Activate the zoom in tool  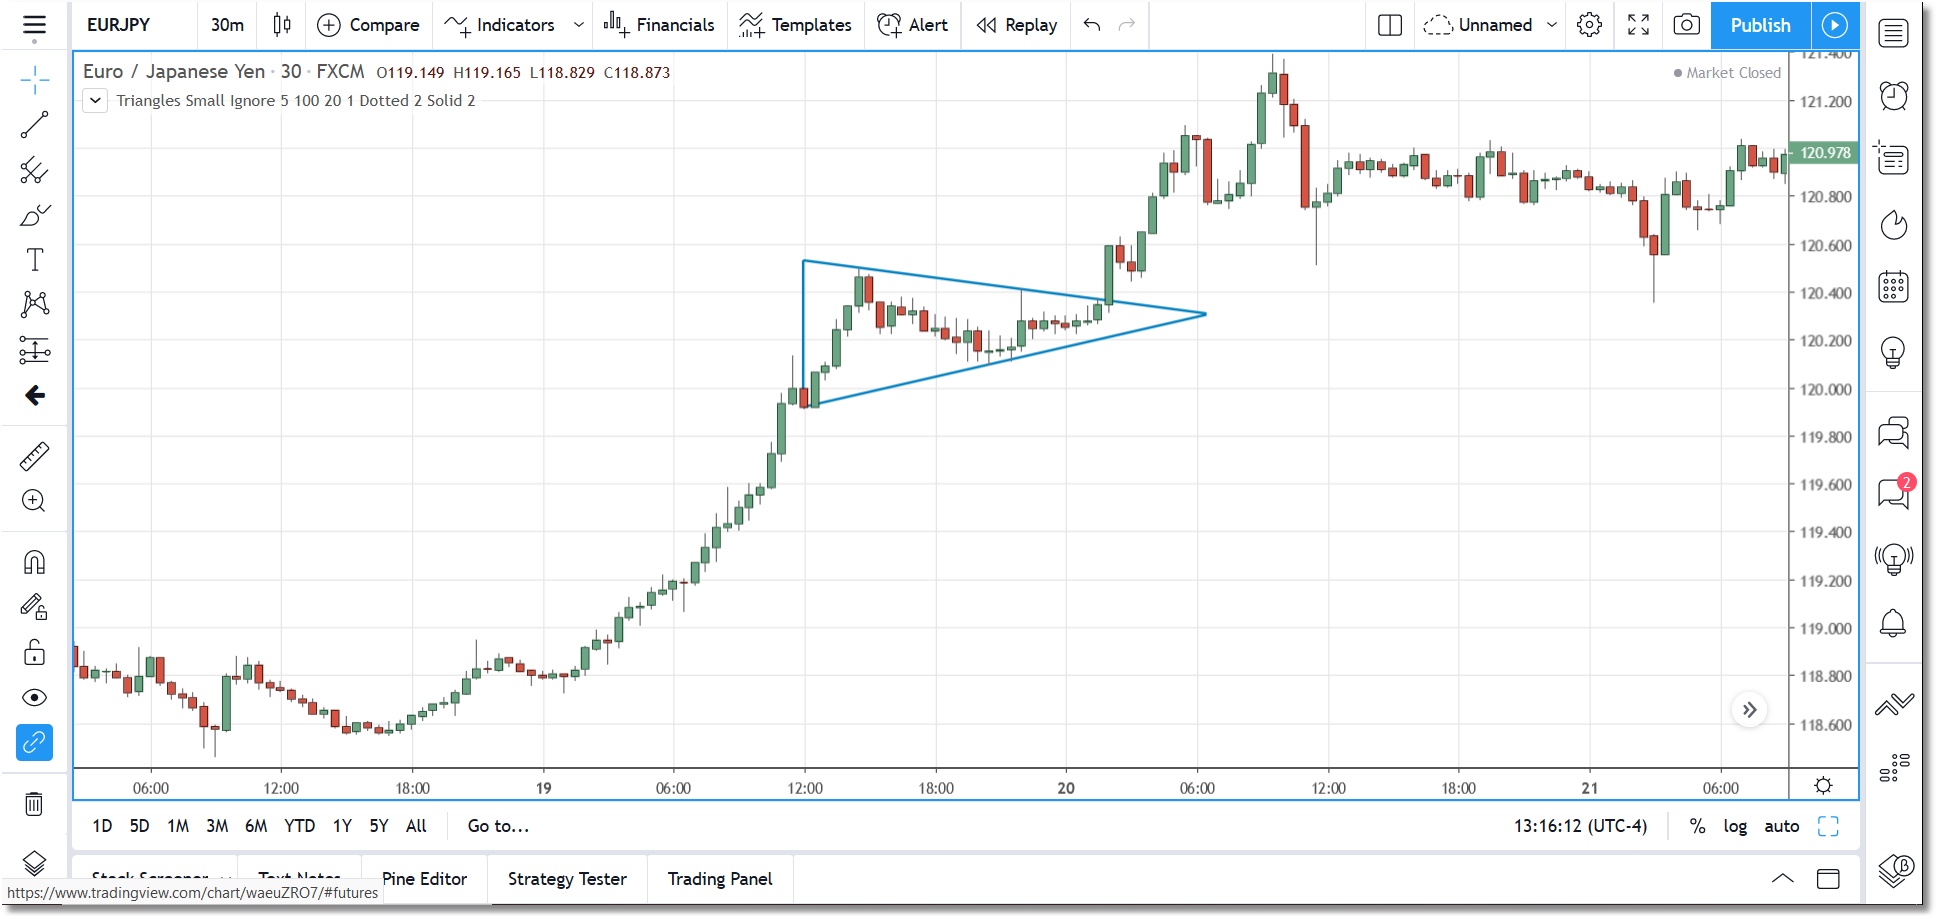point(34,501)
